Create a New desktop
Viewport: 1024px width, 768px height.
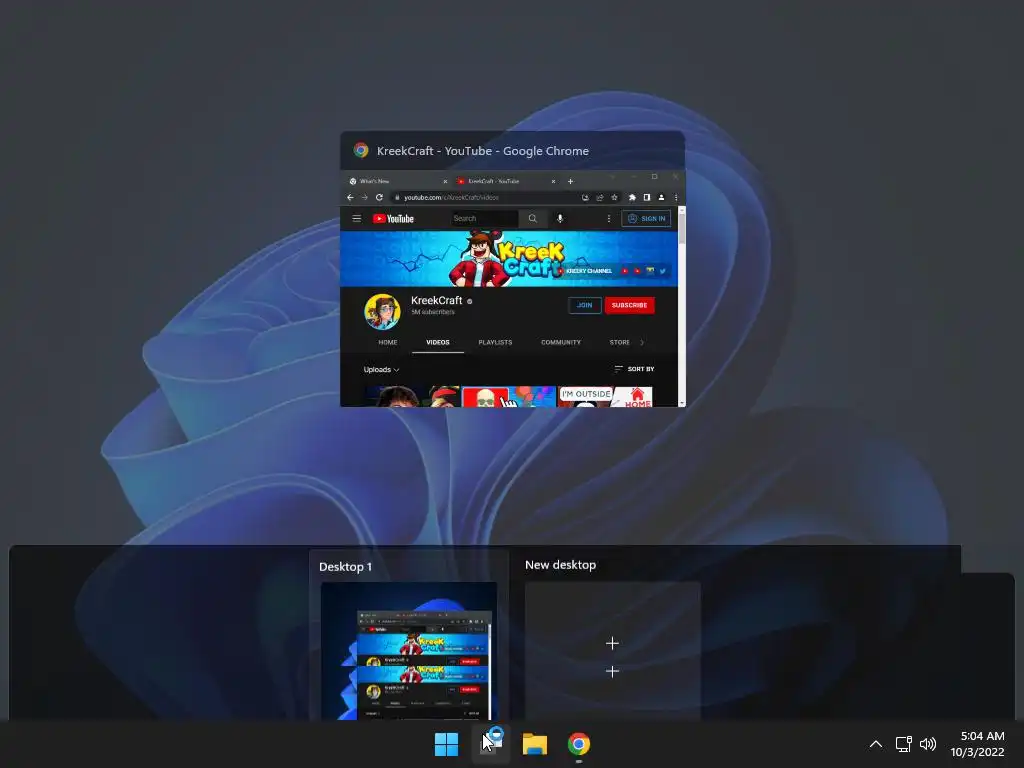click(x=613, y=650)
